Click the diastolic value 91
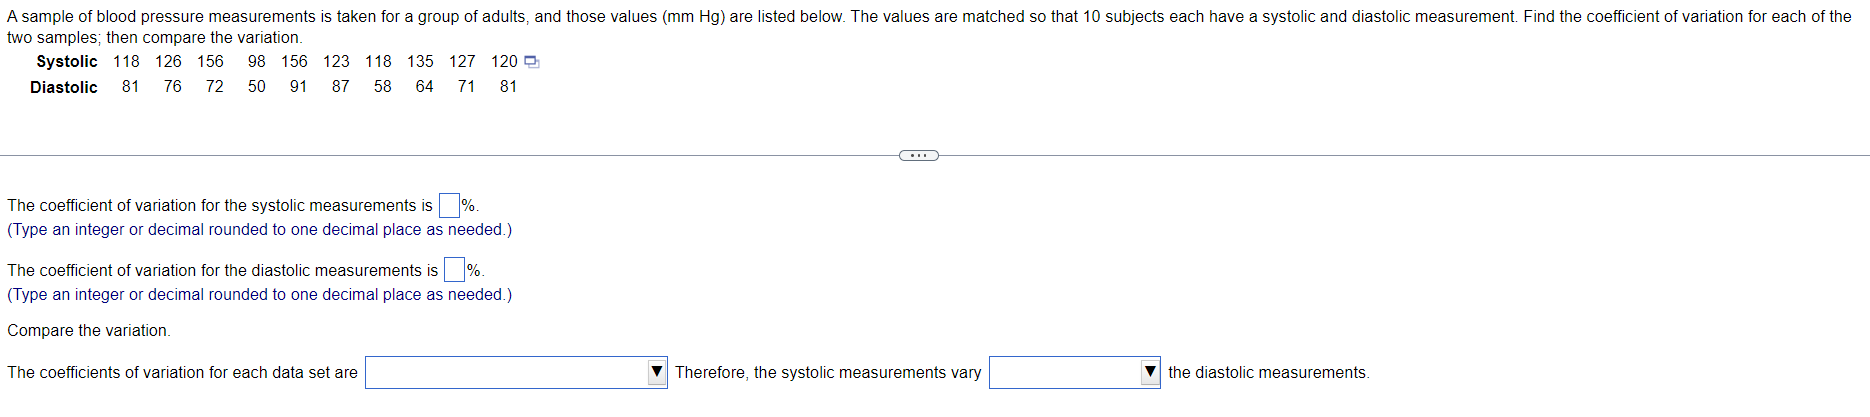 (x=299, y=87)
